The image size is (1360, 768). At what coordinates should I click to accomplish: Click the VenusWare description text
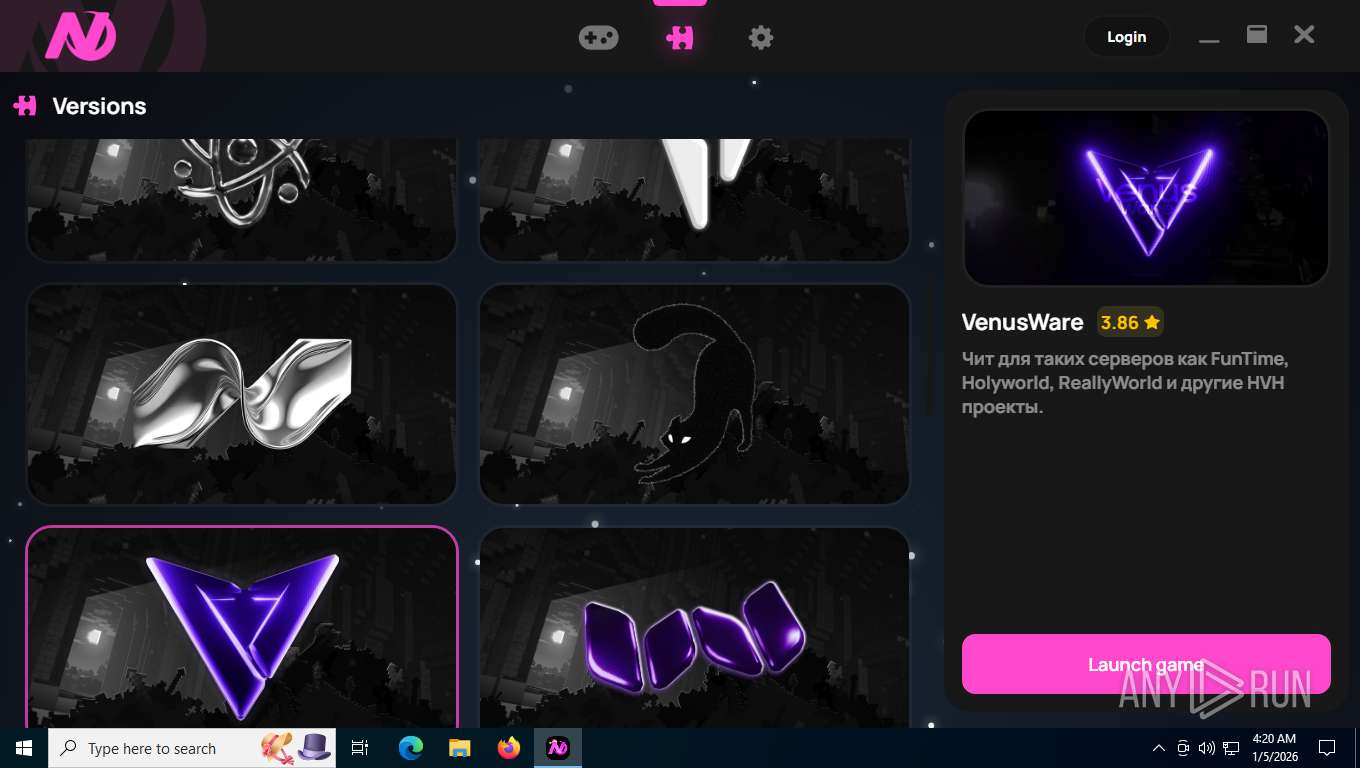tap(1125, 383)
